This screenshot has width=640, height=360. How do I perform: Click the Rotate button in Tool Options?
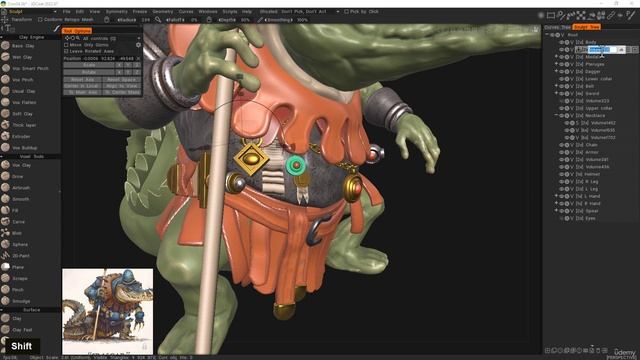click(89, 72)
